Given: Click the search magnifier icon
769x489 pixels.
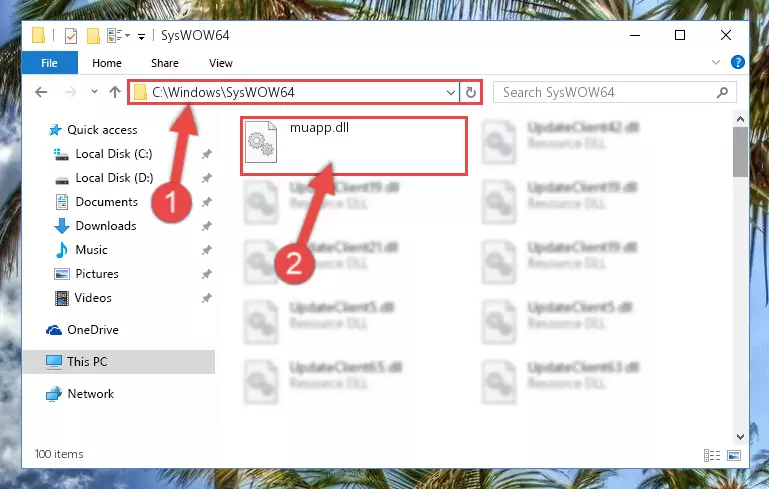Looking at the screenshot, I should (x=722, y=92).
